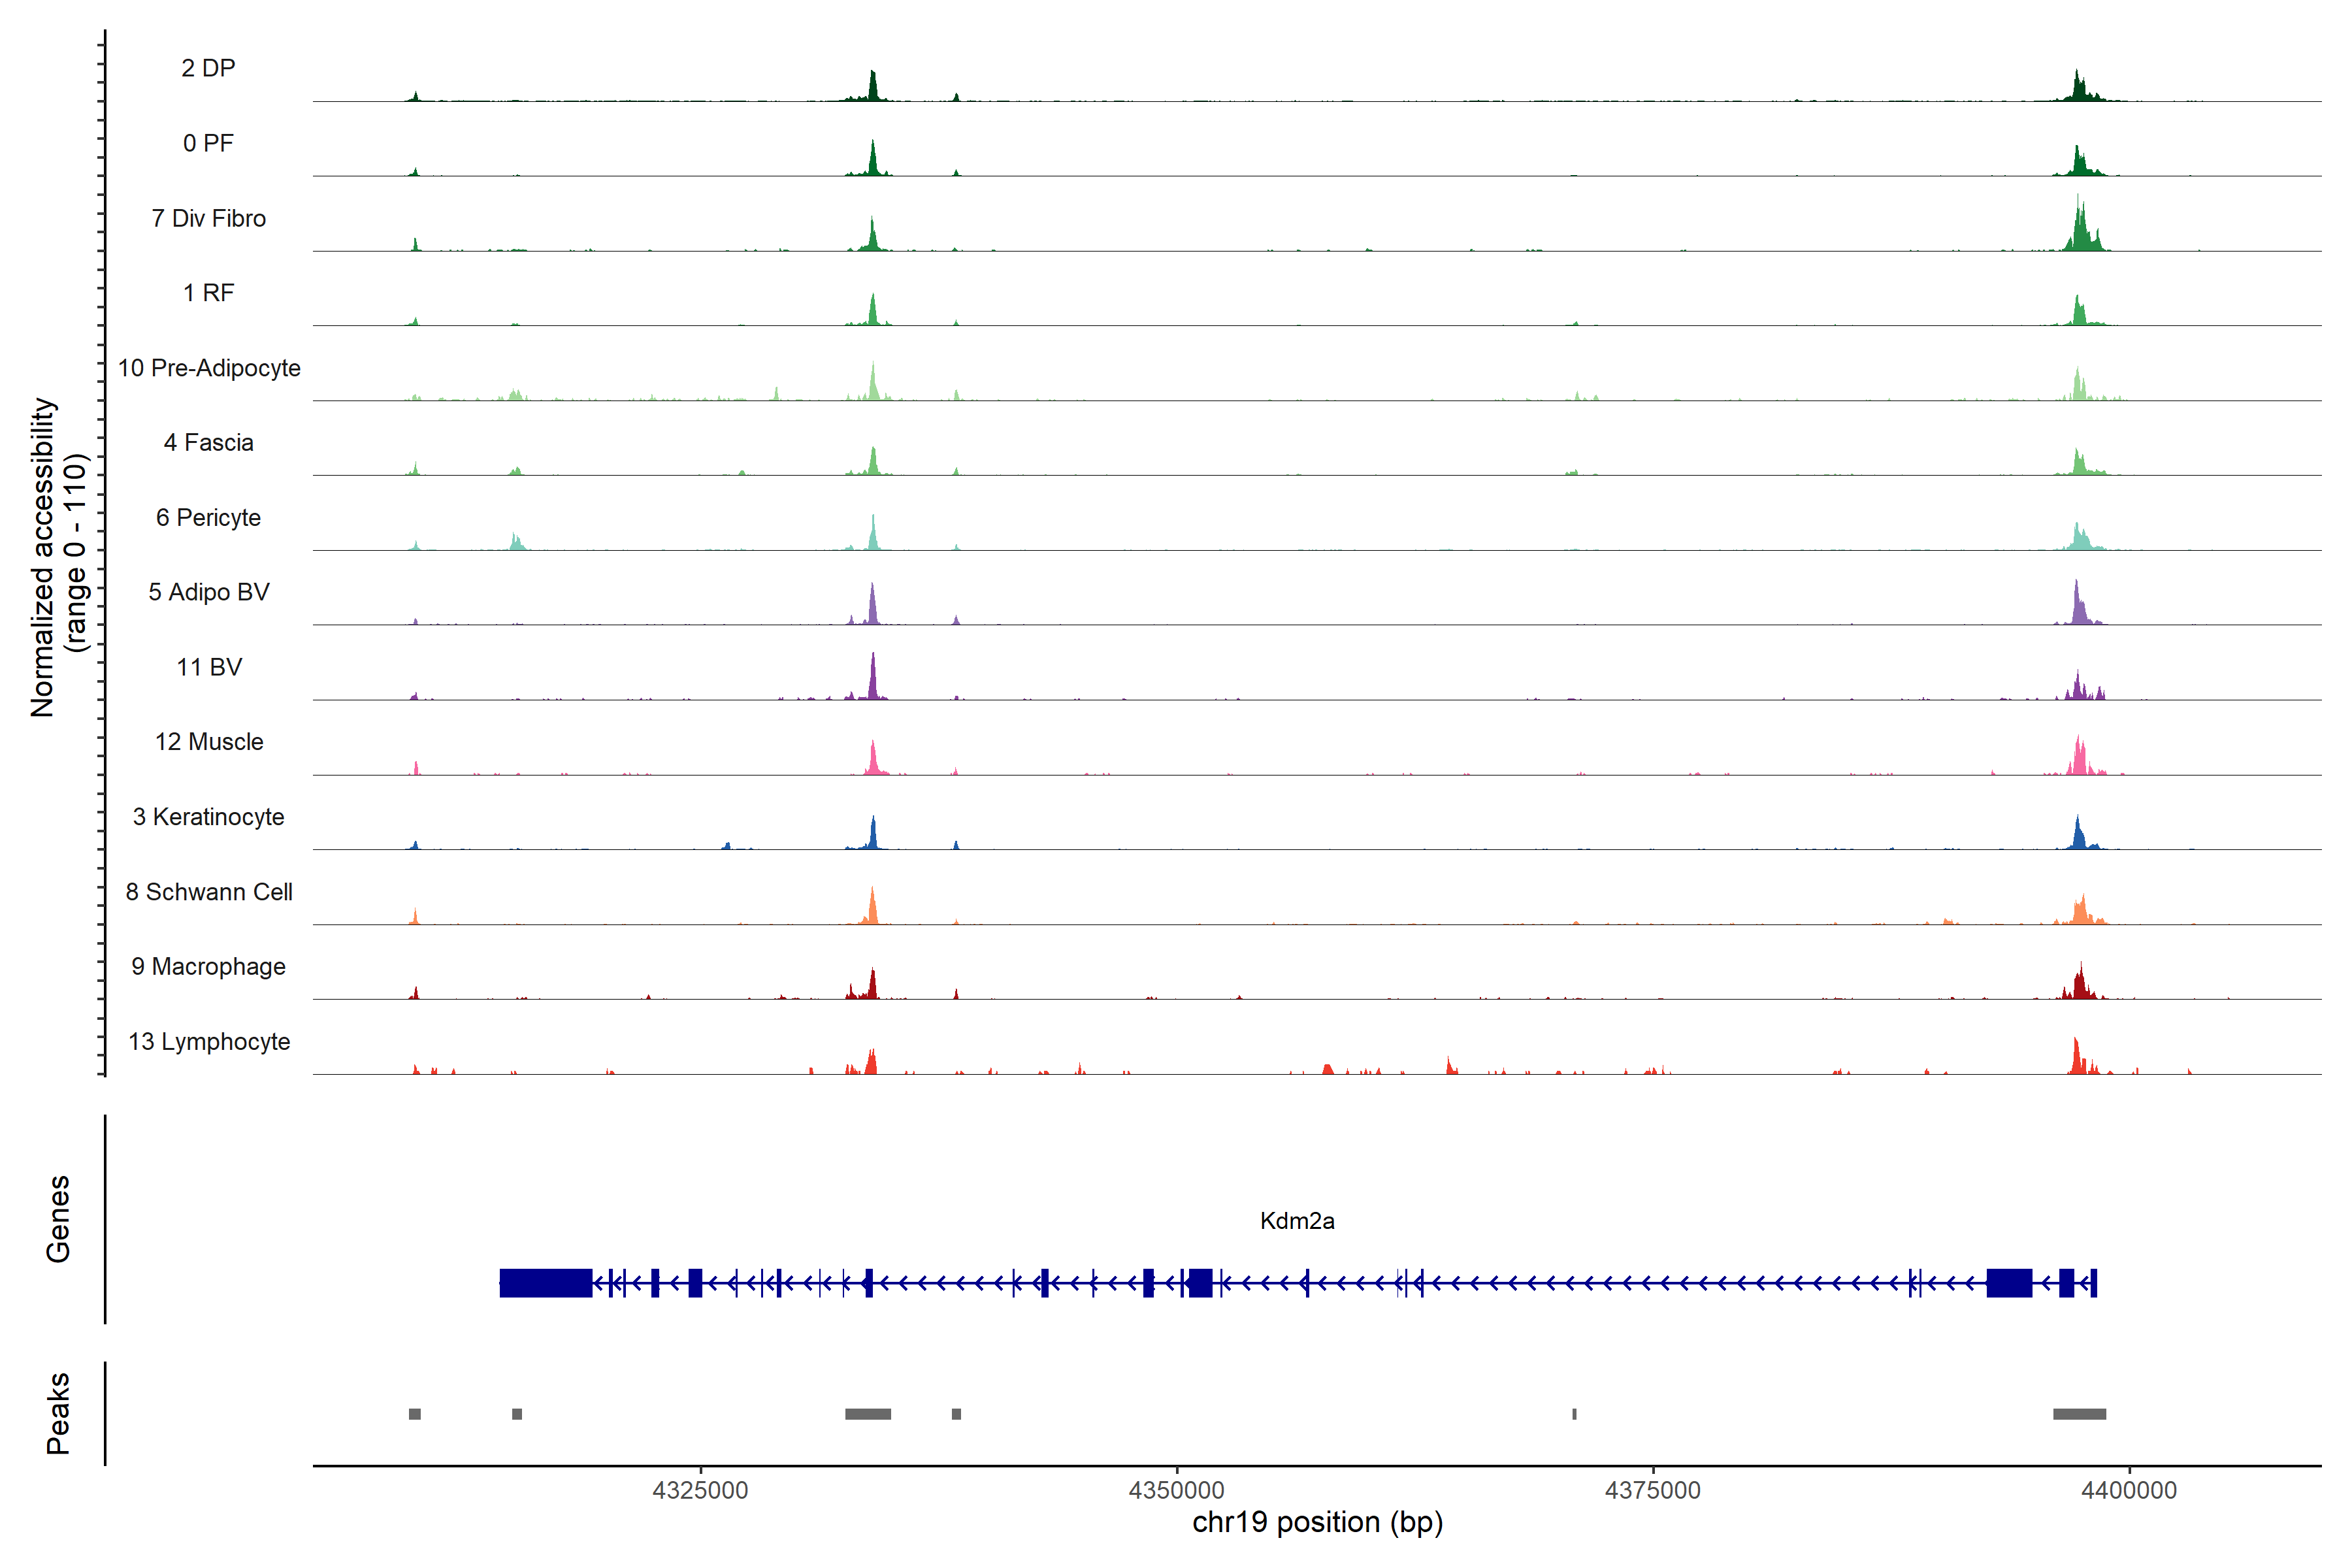The height and width of the screenshot is (1568, 2352).
Task: Click the leftmost small gray peak marker
Action: tap(414, 1413)
